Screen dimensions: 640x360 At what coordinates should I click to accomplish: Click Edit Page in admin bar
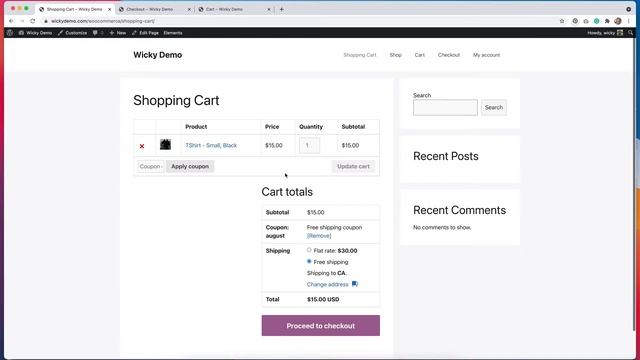(x=145, y=33)
